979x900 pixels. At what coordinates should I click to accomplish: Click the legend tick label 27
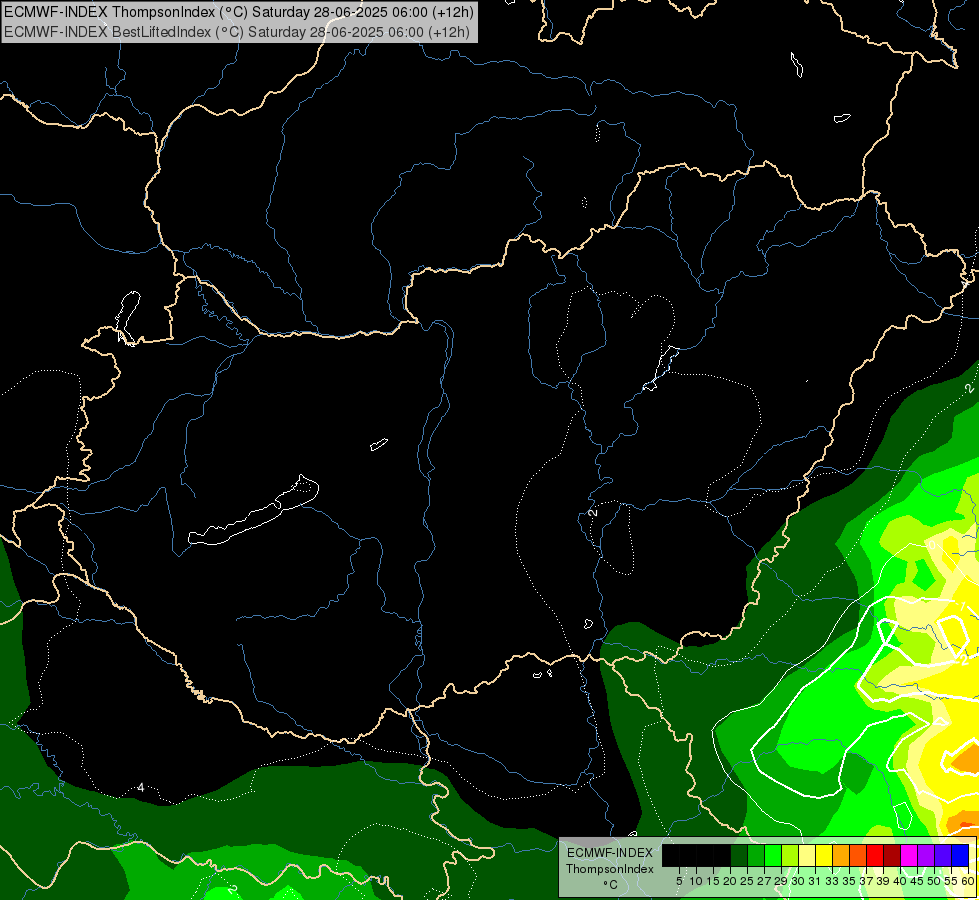click(x=764, y=881)
